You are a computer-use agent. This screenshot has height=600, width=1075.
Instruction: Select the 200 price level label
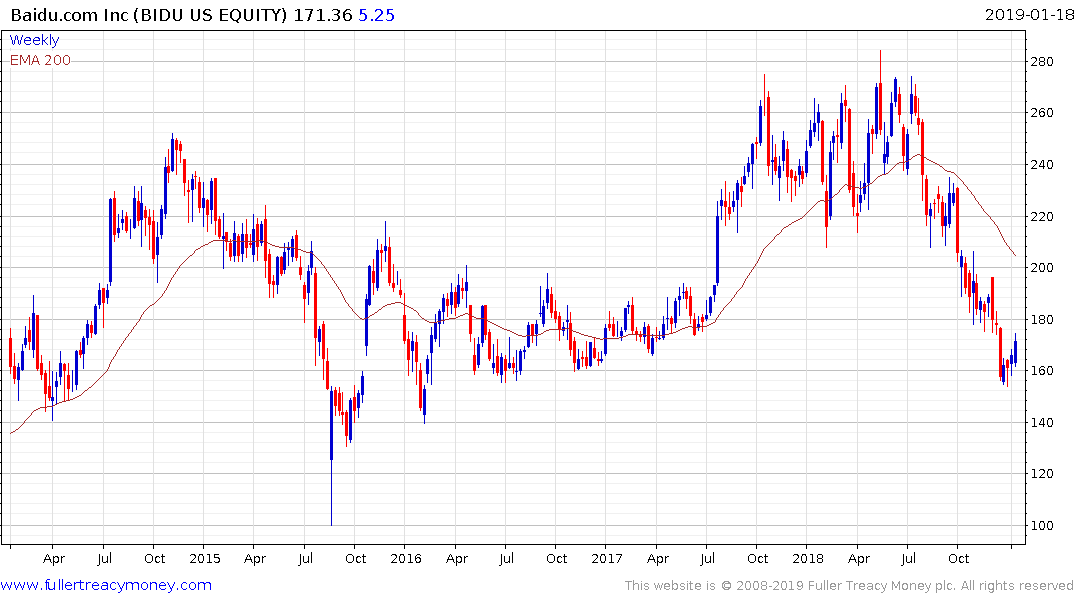tap(1046, 268)
